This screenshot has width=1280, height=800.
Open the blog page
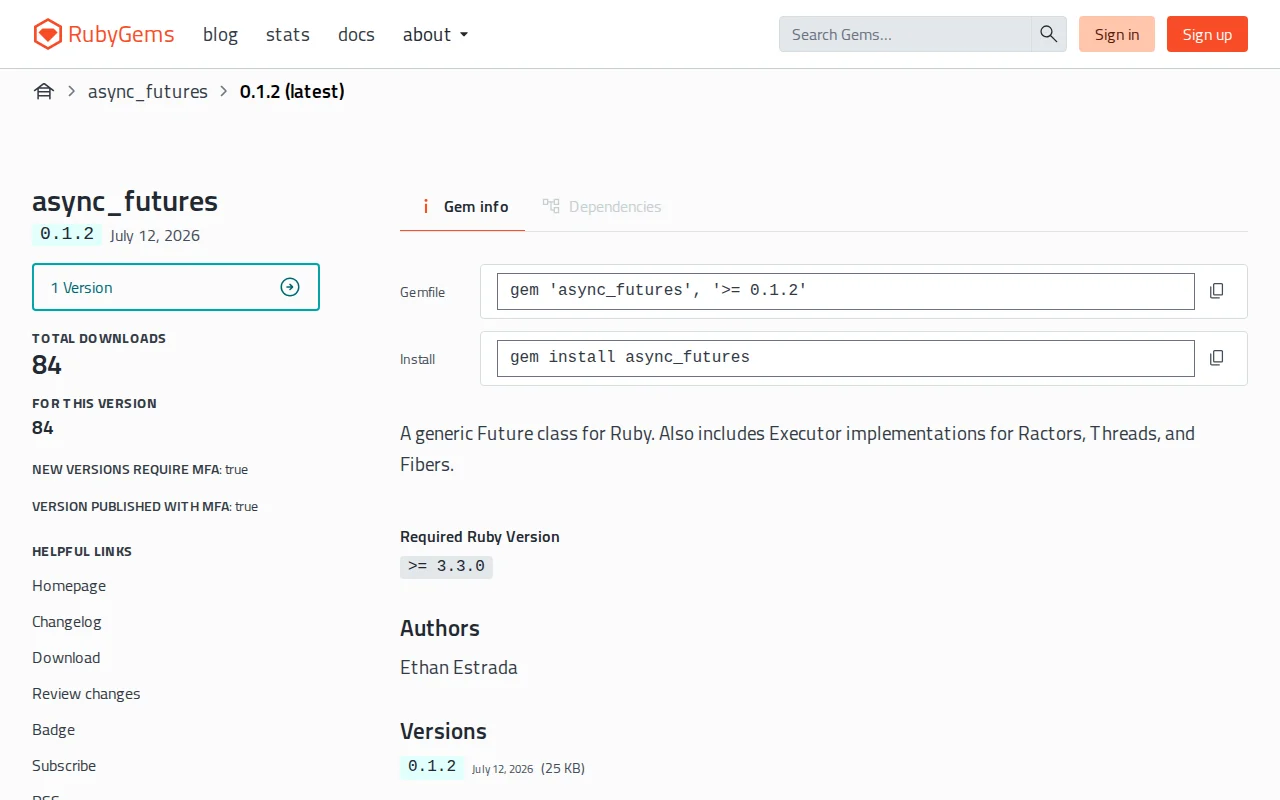click(x=220, y=34)
